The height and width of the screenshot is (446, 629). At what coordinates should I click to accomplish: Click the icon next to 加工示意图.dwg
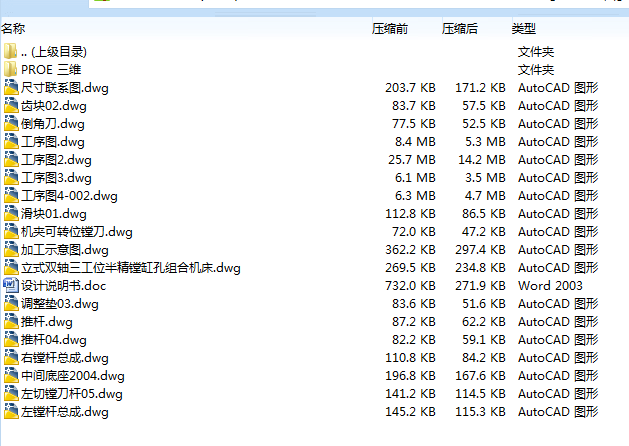pyautogui.click(x=11, y=250)
